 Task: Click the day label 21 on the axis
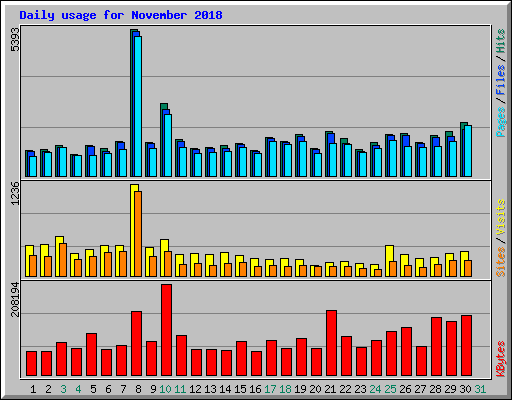(330, 389)
